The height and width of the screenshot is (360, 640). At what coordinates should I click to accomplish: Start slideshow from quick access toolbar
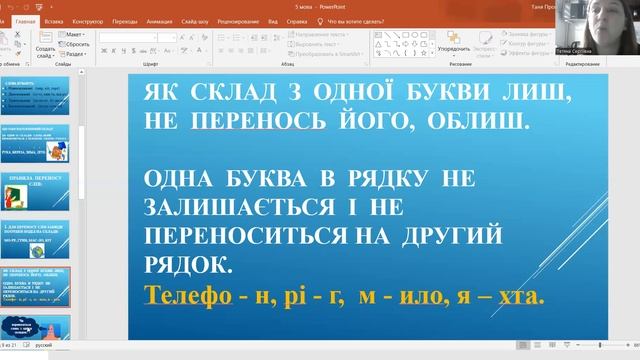[x=39, y=7]
